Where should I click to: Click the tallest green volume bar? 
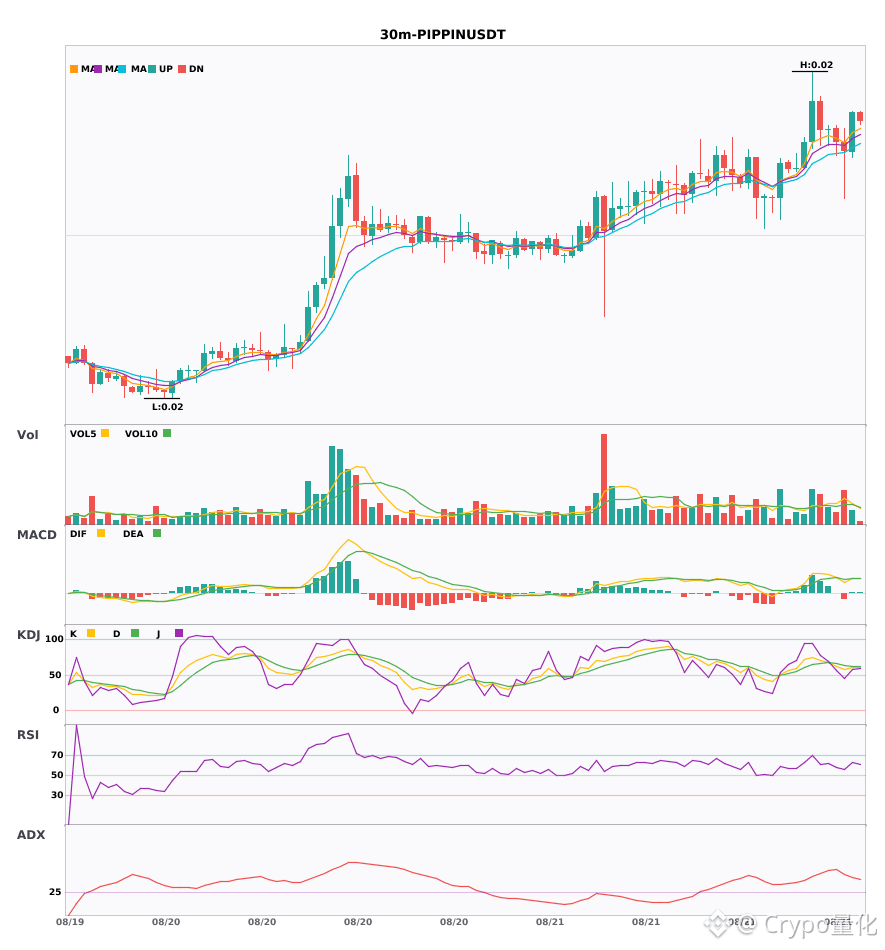pos(332,485)
